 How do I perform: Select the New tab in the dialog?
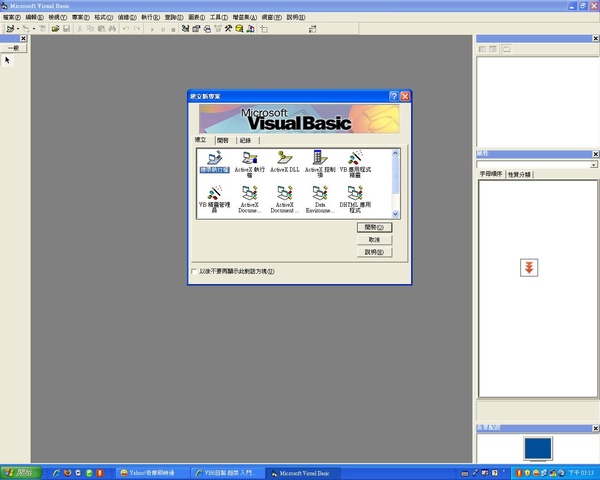[201, 140]
